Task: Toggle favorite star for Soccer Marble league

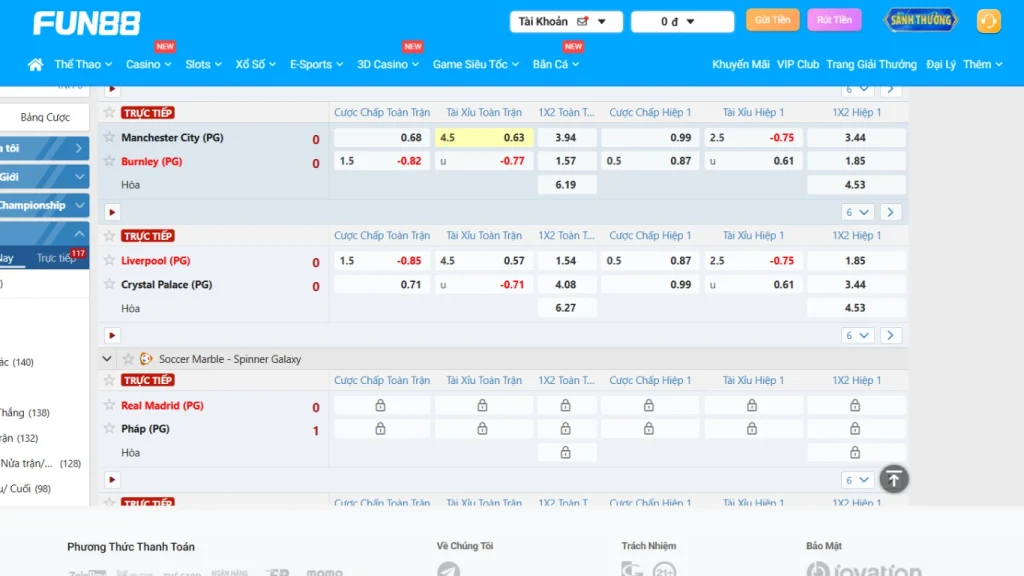Action: click(x=128, y=359)
